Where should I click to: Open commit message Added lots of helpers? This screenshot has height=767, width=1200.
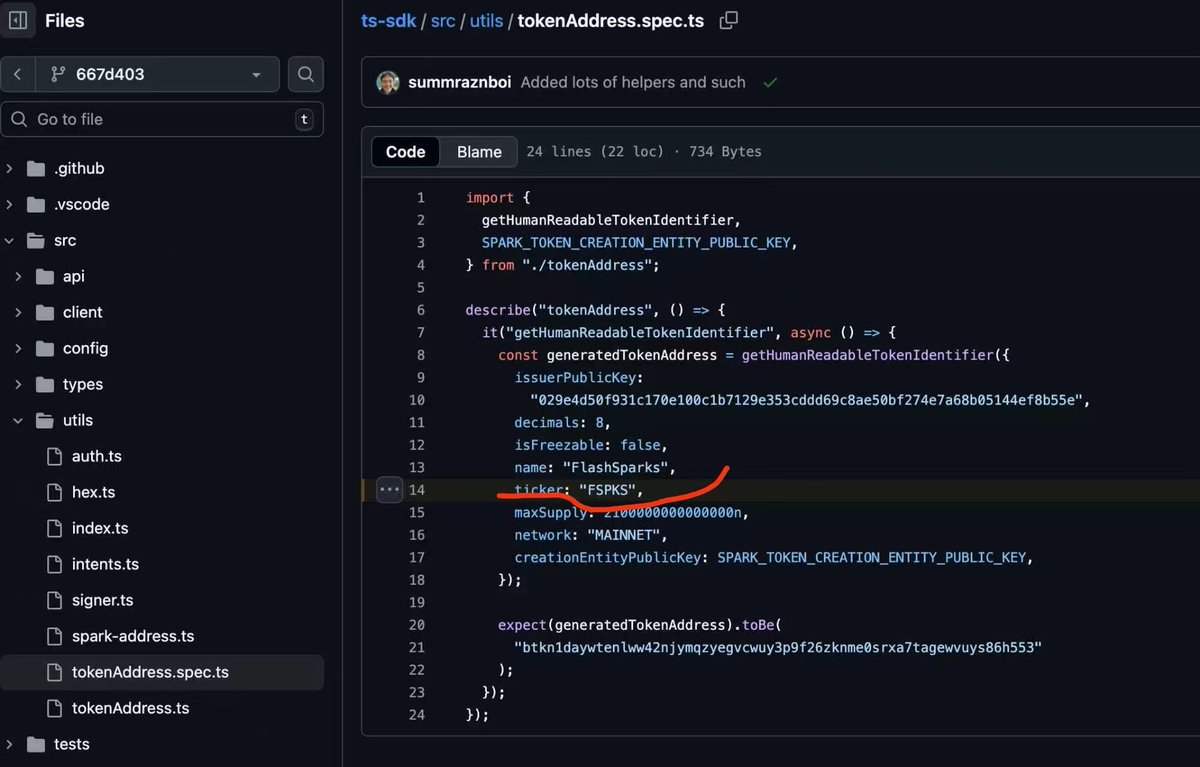click(633, 83)
